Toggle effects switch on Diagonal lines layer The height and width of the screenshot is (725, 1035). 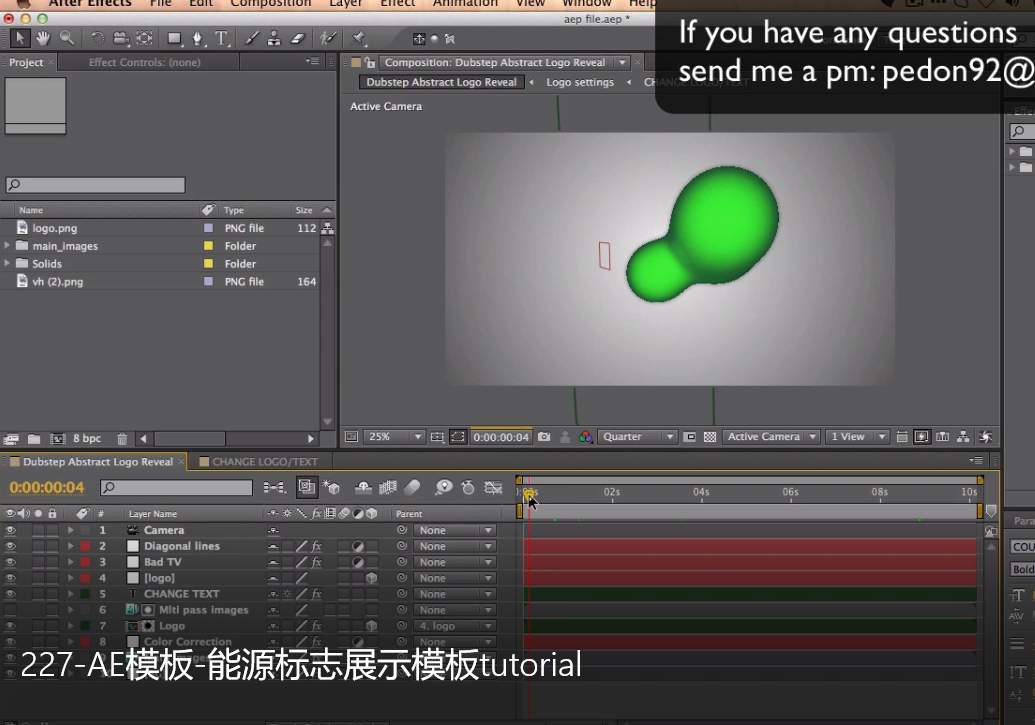click(316, 546)
